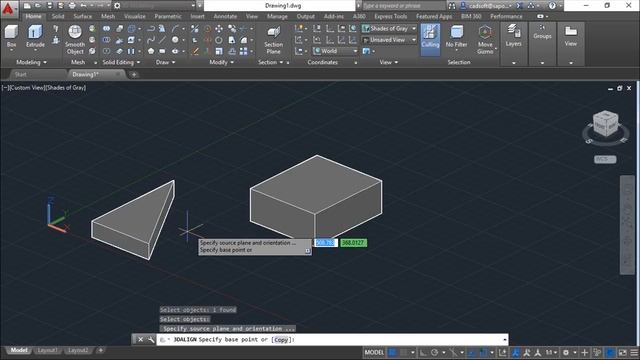Switch to the Surface ribbon tab

click(82, 16)
